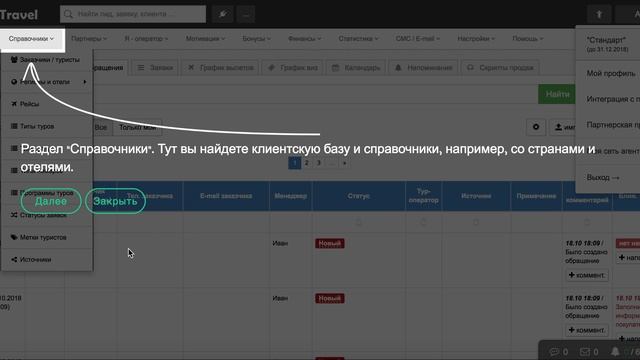Switch to the Напоминания tab

click(424, 68)
